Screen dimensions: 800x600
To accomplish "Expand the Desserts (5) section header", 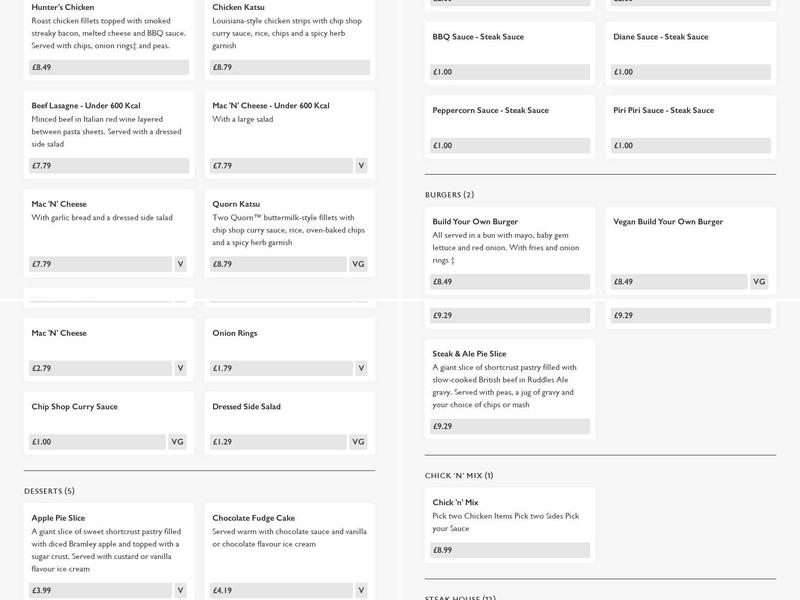I will click(49, 491).
